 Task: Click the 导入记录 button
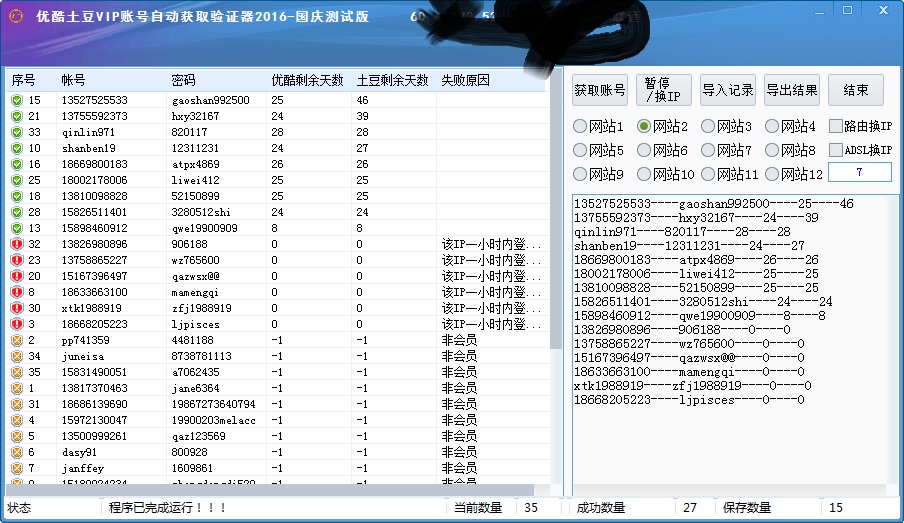pos(728,90)
